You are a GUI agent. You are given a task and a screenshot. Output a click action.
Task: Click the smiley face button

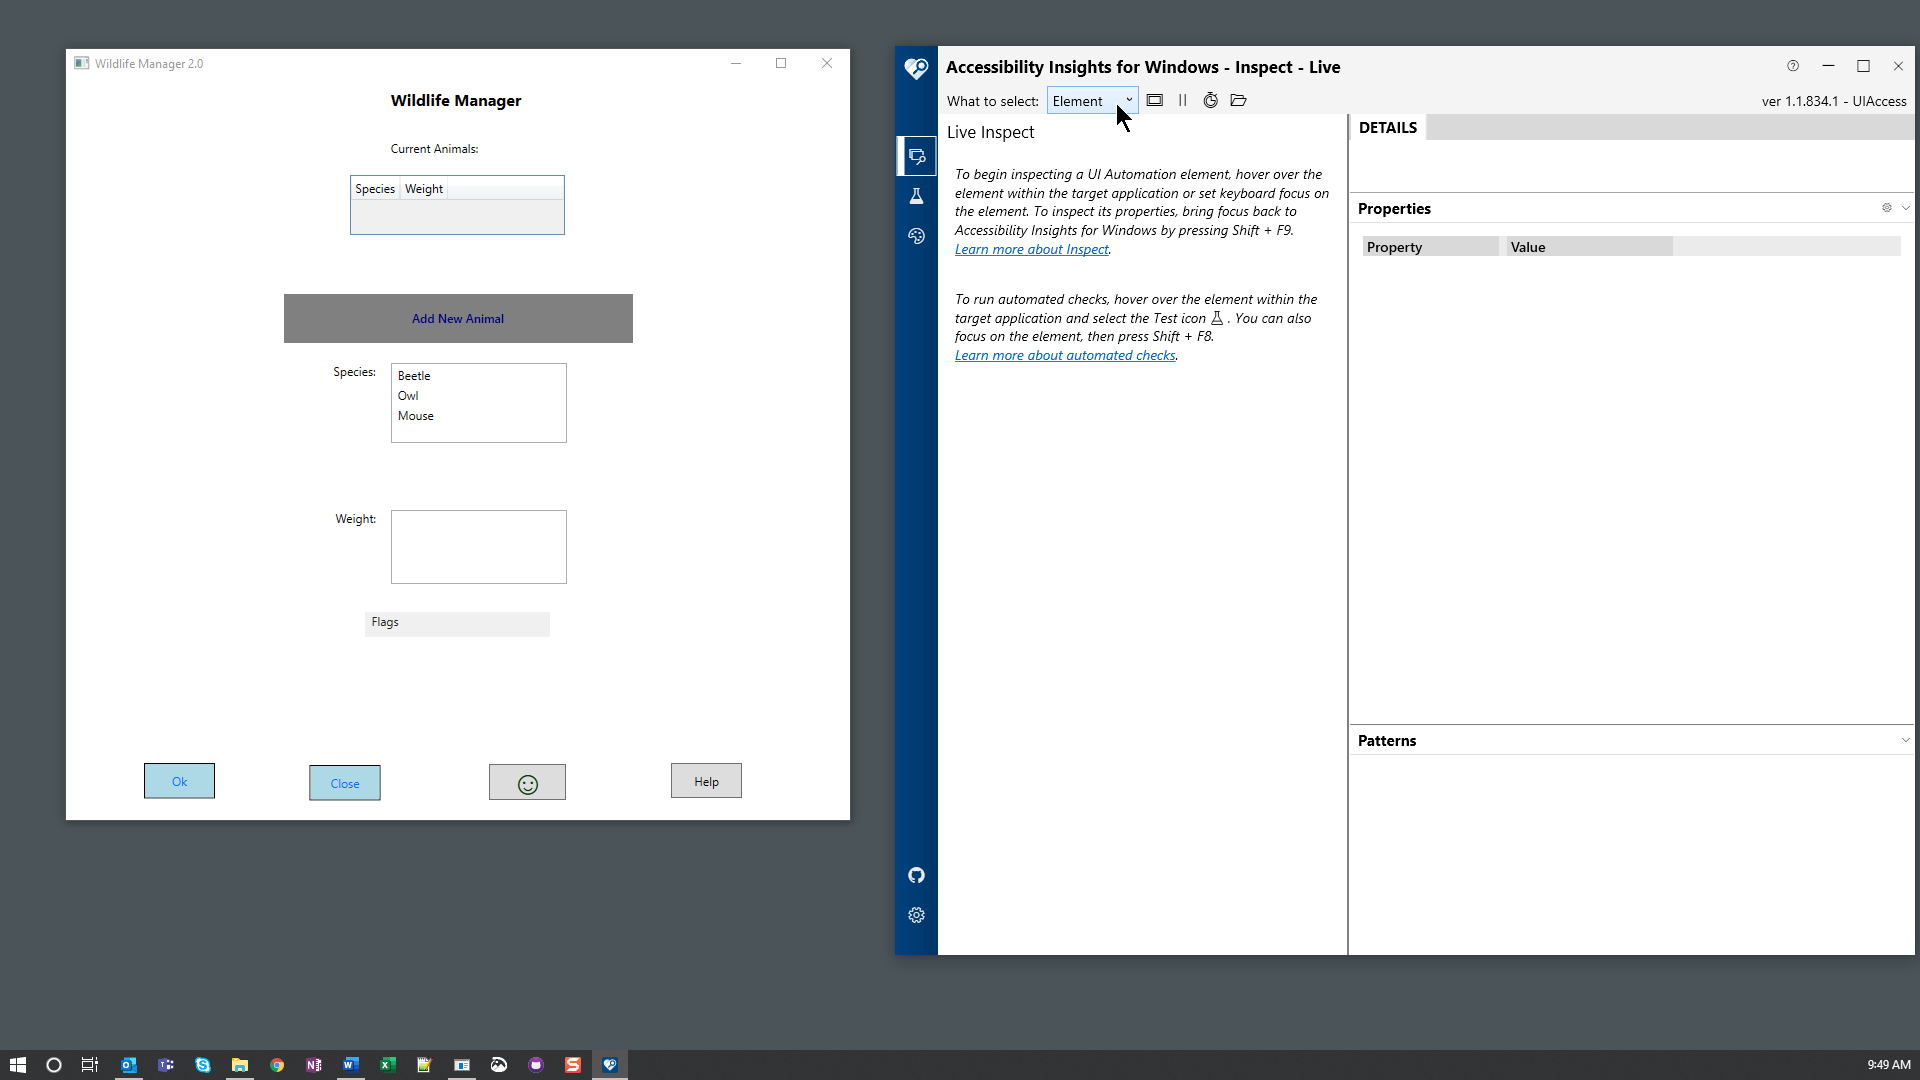click(527, 783)
